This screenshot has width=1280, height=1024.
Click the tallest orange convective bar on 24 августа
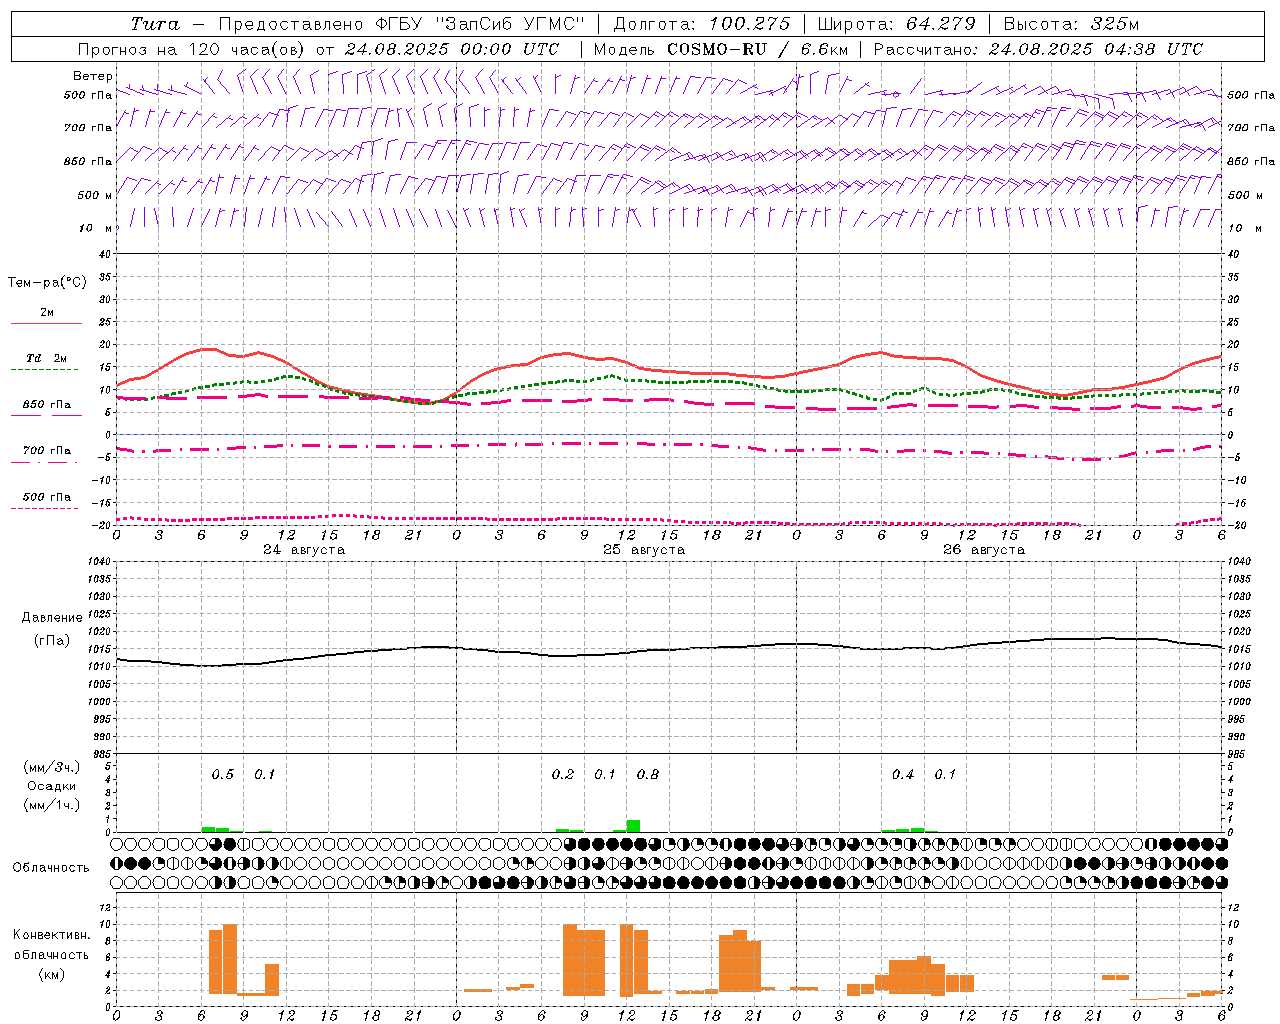(x=230, y=959)
